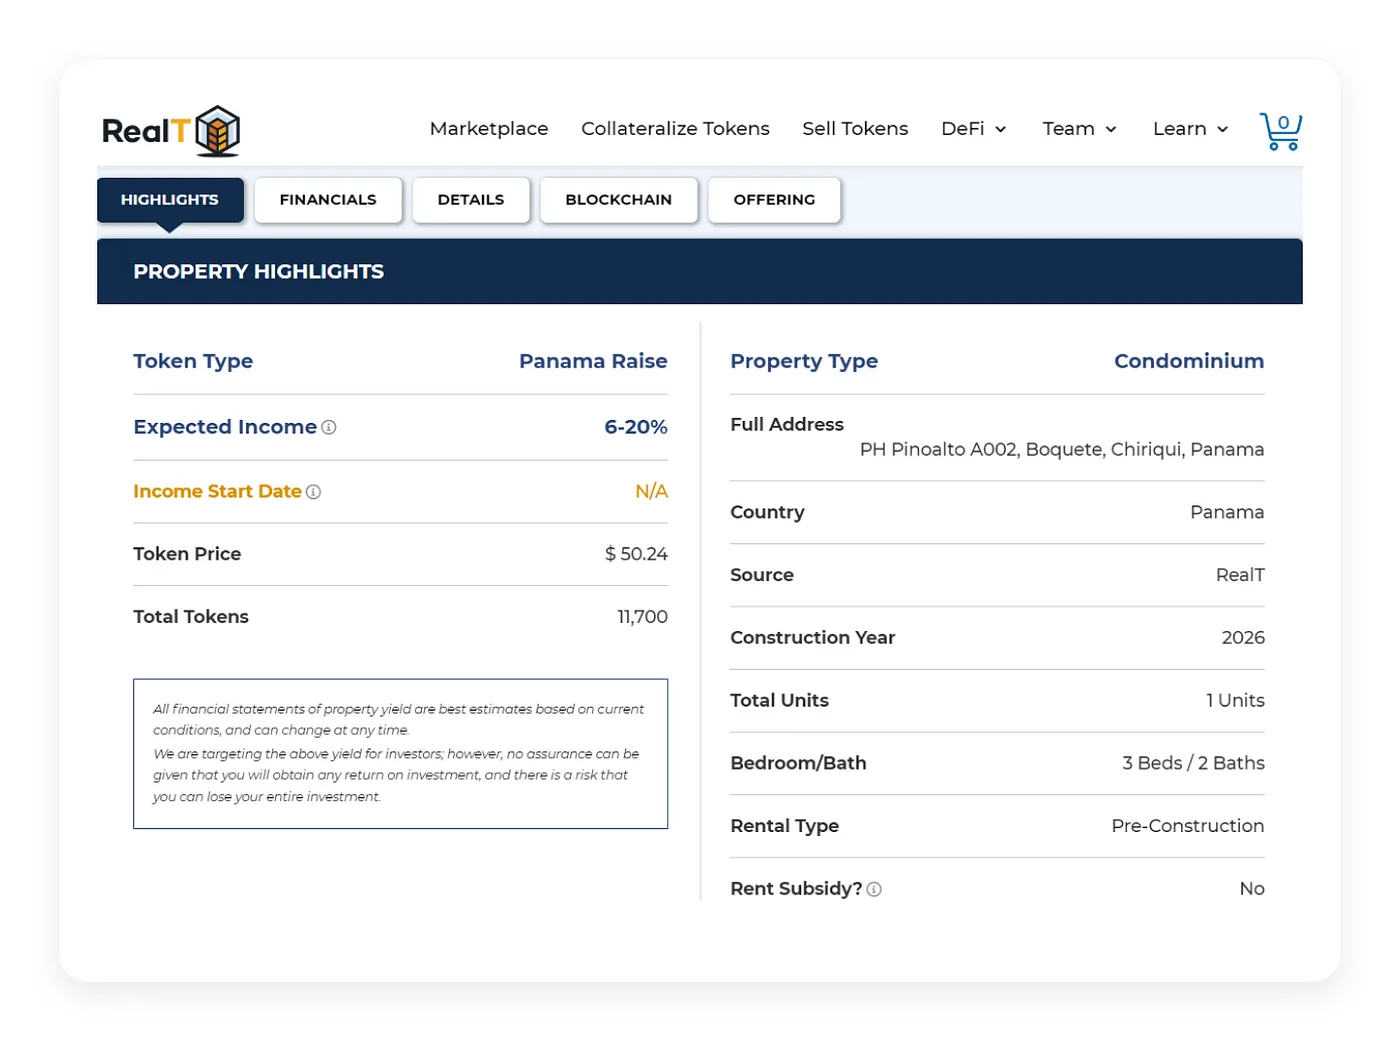
Task: Expand the Team dropdown menu
Action: point(1079,129)
